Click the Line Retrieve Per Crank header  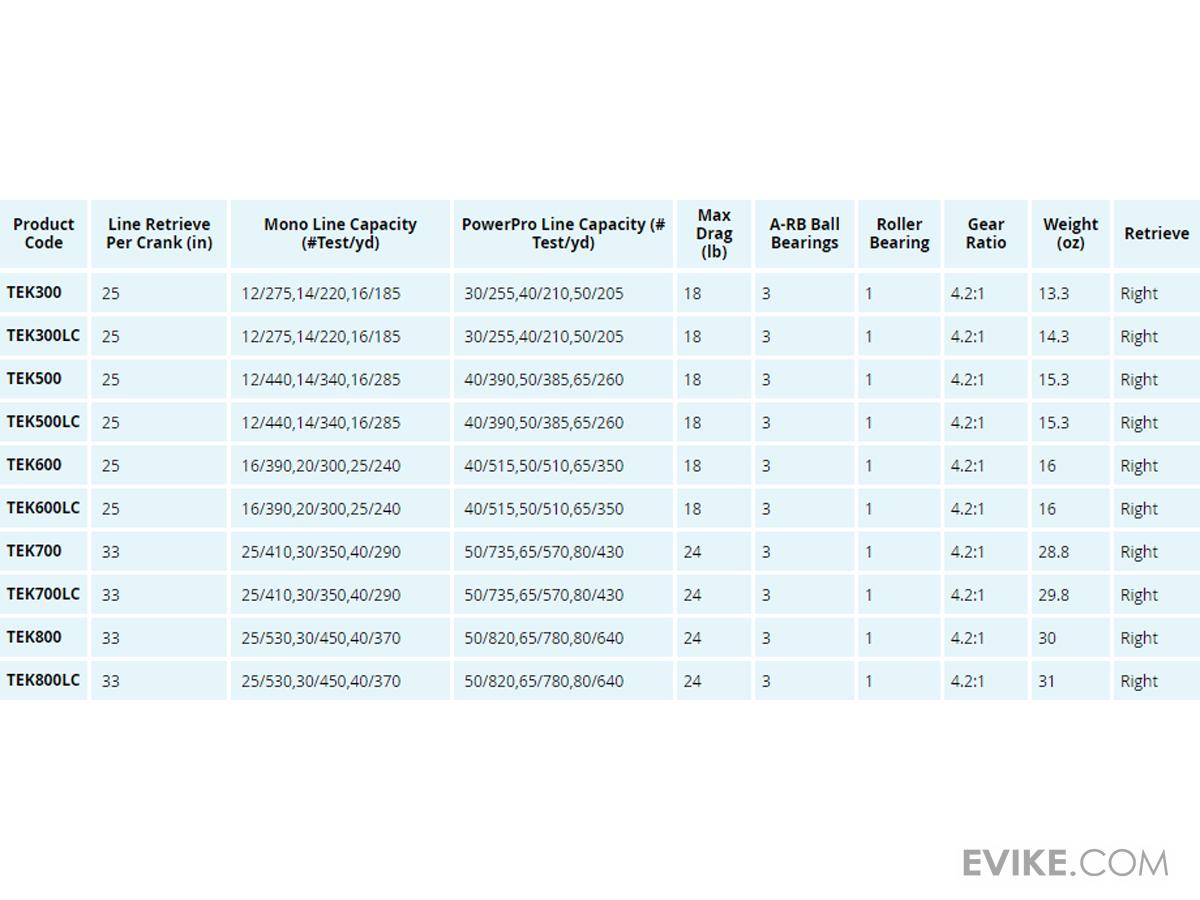[x=159, y=234]
